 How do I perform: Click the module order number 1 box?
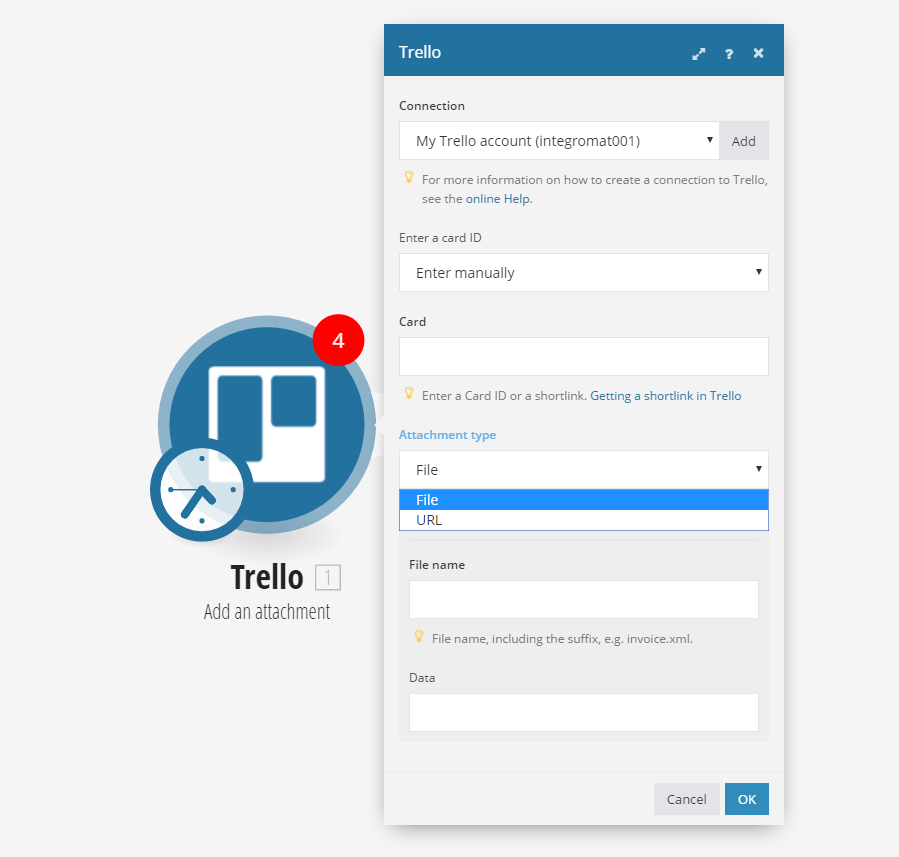(x=328, y=577)
